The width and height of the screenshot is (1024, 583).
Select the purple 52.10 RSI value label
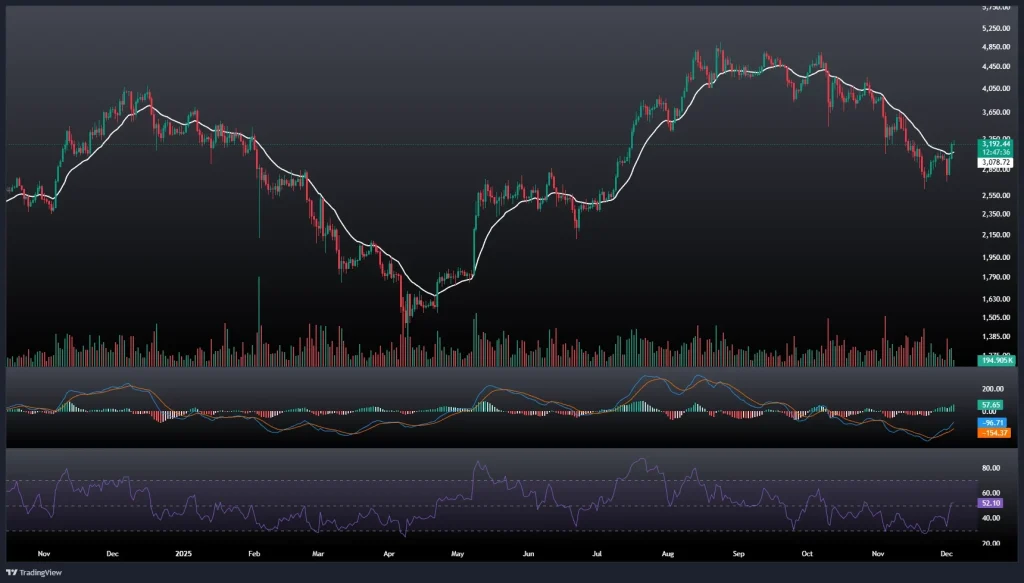click(965, 503)
